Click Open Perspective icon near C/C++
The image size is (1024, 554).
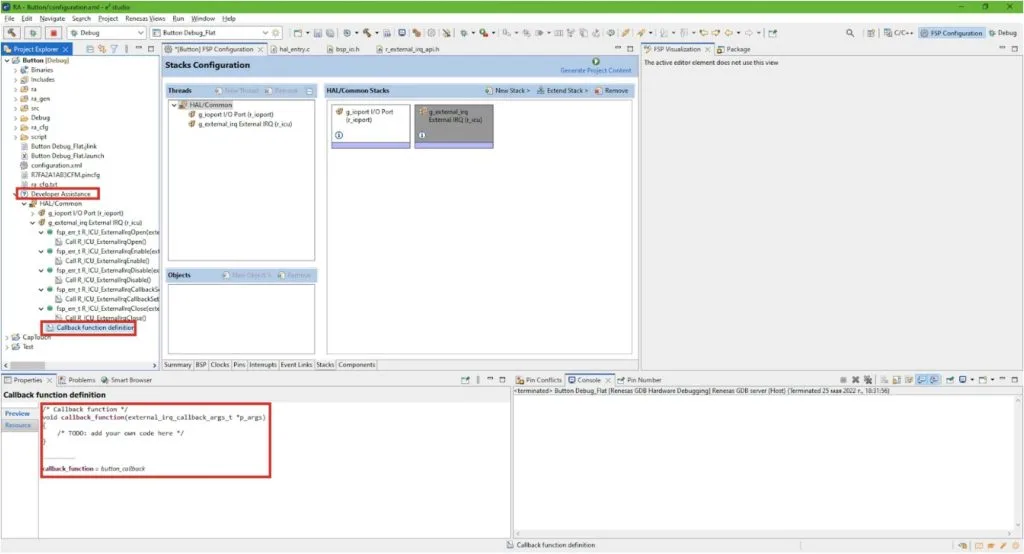coord(871,33)
